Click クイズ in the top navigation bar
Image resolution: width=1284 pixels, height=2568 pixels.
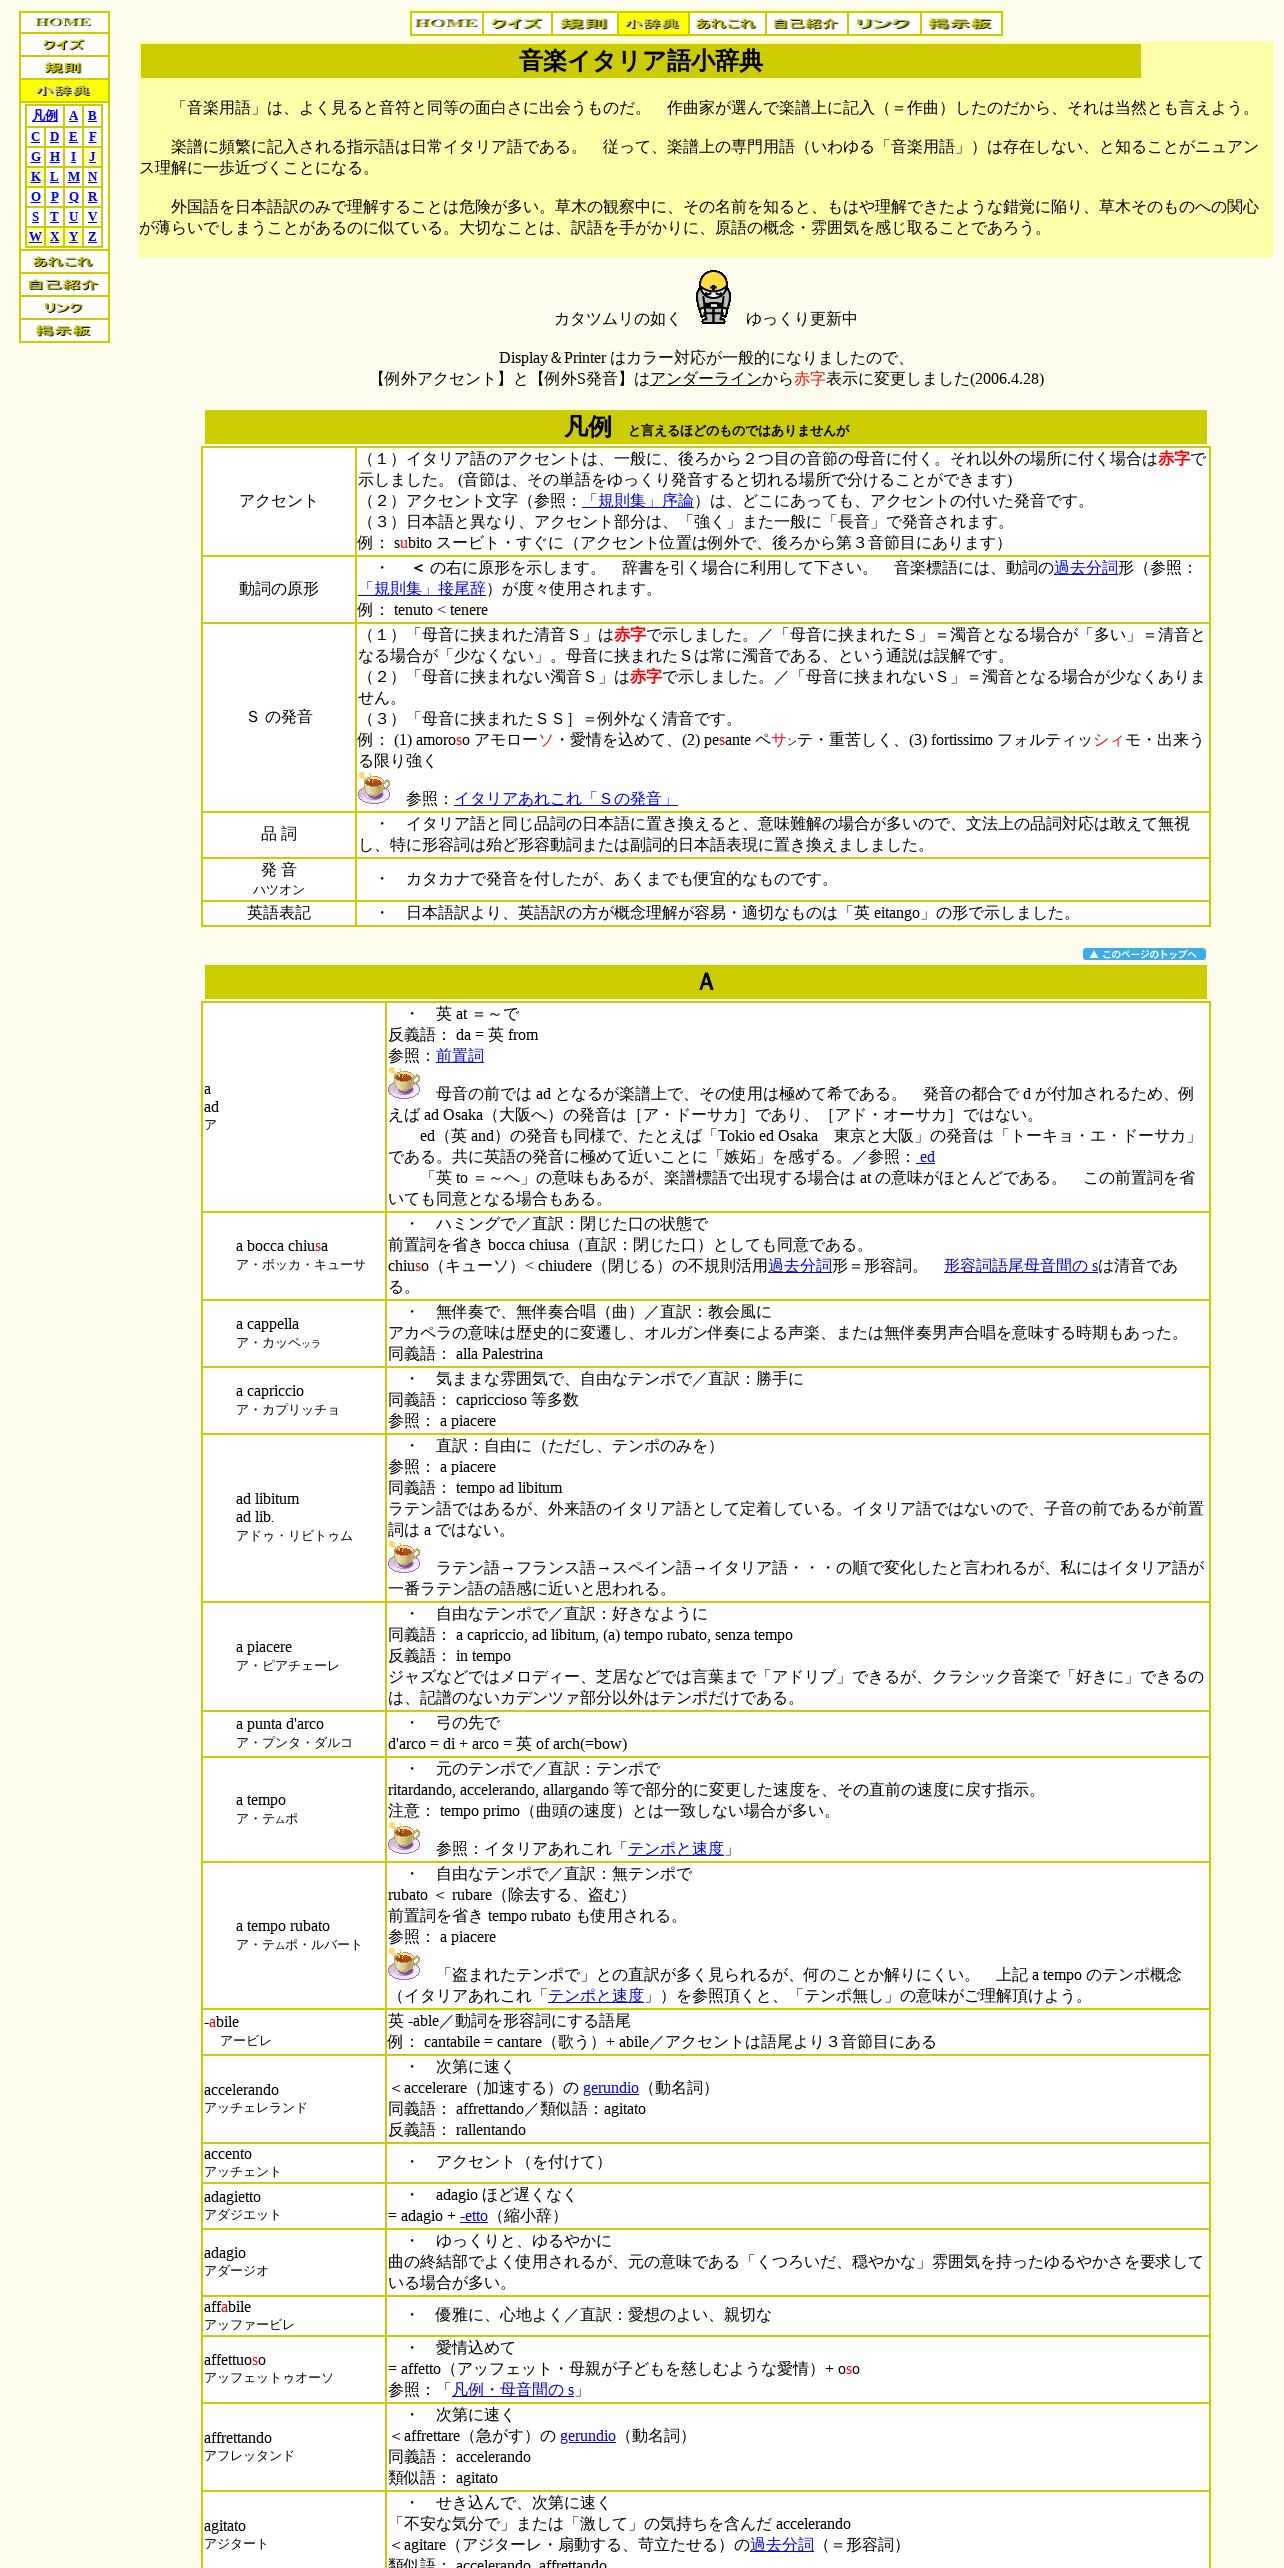[517, 24]
